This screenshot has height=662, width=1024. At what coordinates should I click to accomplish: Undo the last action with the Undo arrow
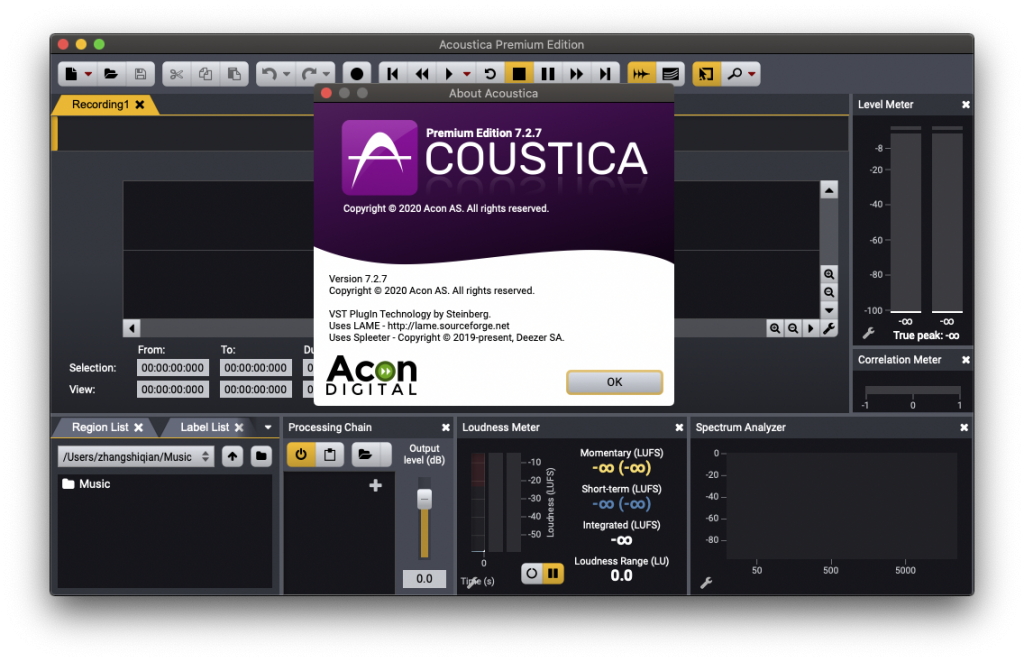point(268,74)
